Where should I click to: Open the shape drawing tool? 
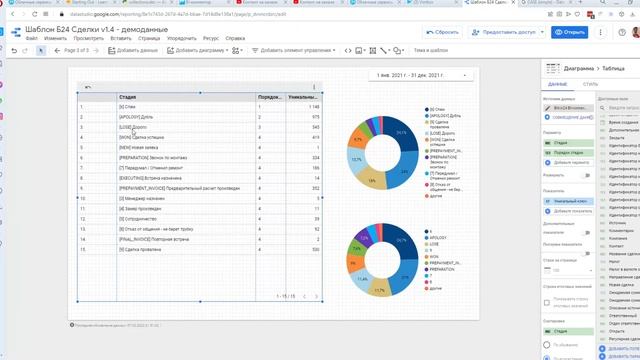[398, 51]
